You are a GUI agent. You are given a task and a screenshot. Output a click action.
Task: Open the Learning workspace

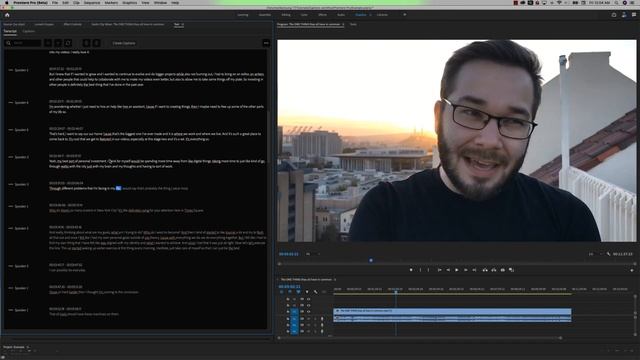click(x=243, y=15)
